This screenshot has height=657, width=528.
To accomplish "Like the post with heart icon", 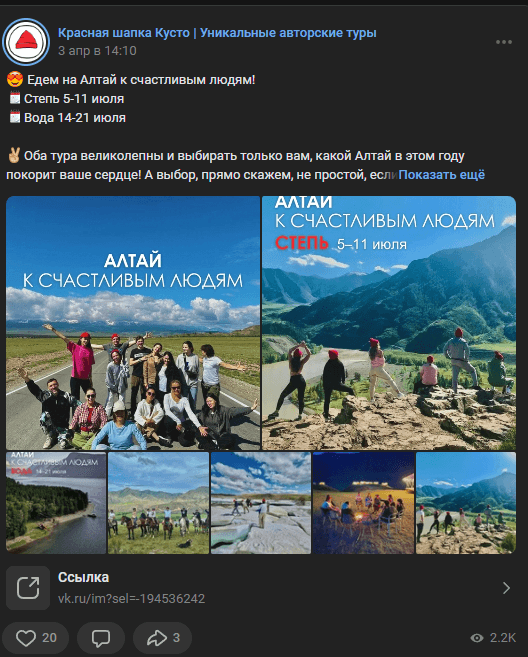I will 36,638.
